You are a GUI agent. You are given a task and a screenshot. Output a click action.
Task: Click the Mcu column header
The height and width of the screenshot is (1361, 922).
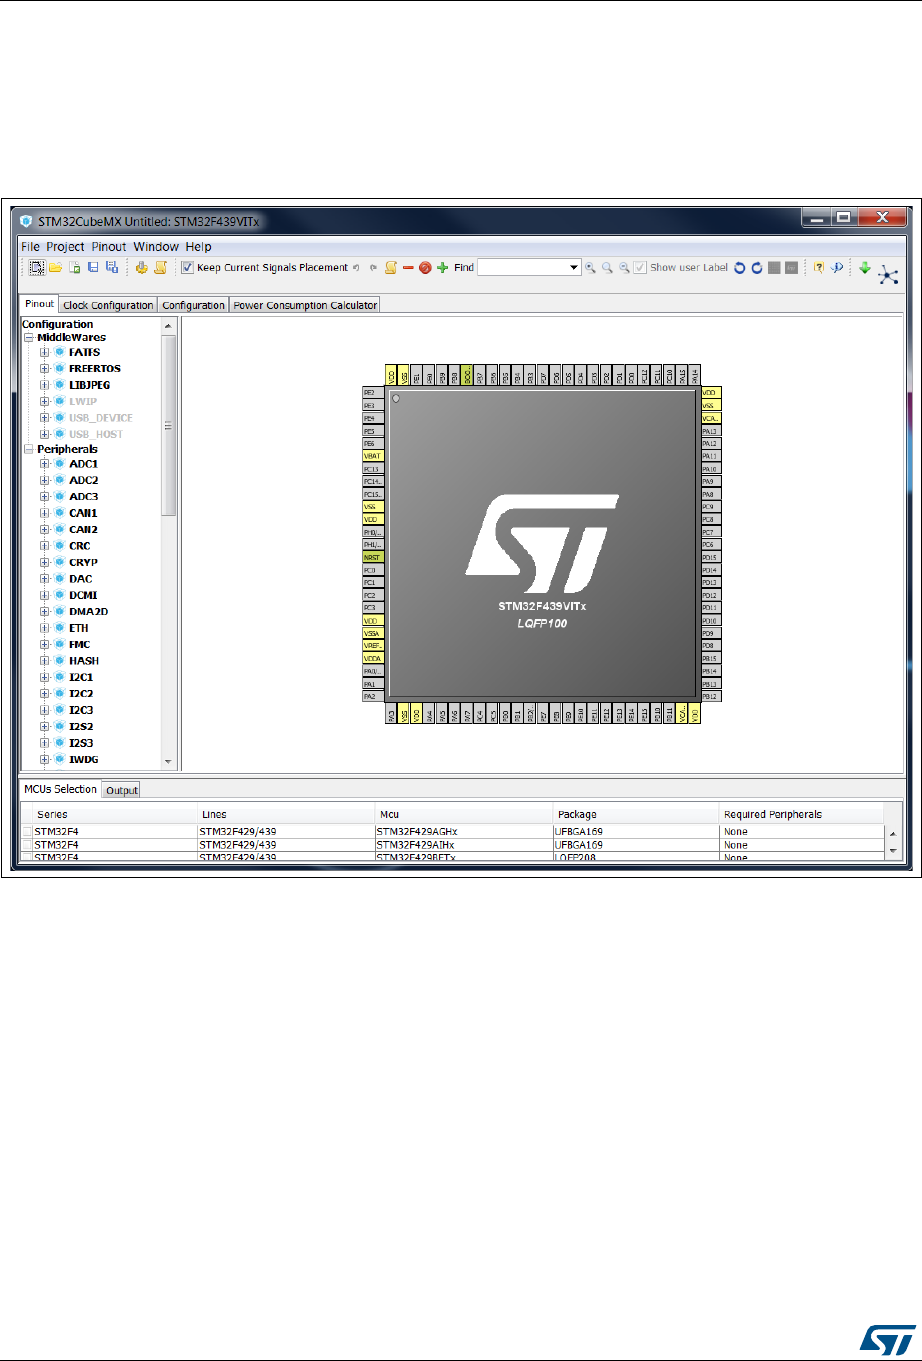(x=464, y=814)
